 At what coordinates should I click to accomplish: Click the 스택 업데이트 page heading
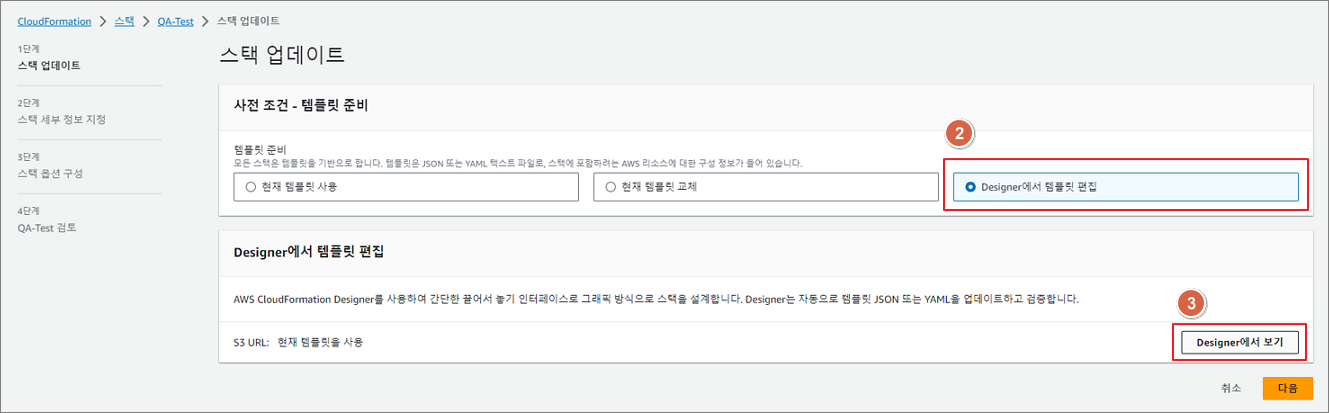tap(282, 56)
